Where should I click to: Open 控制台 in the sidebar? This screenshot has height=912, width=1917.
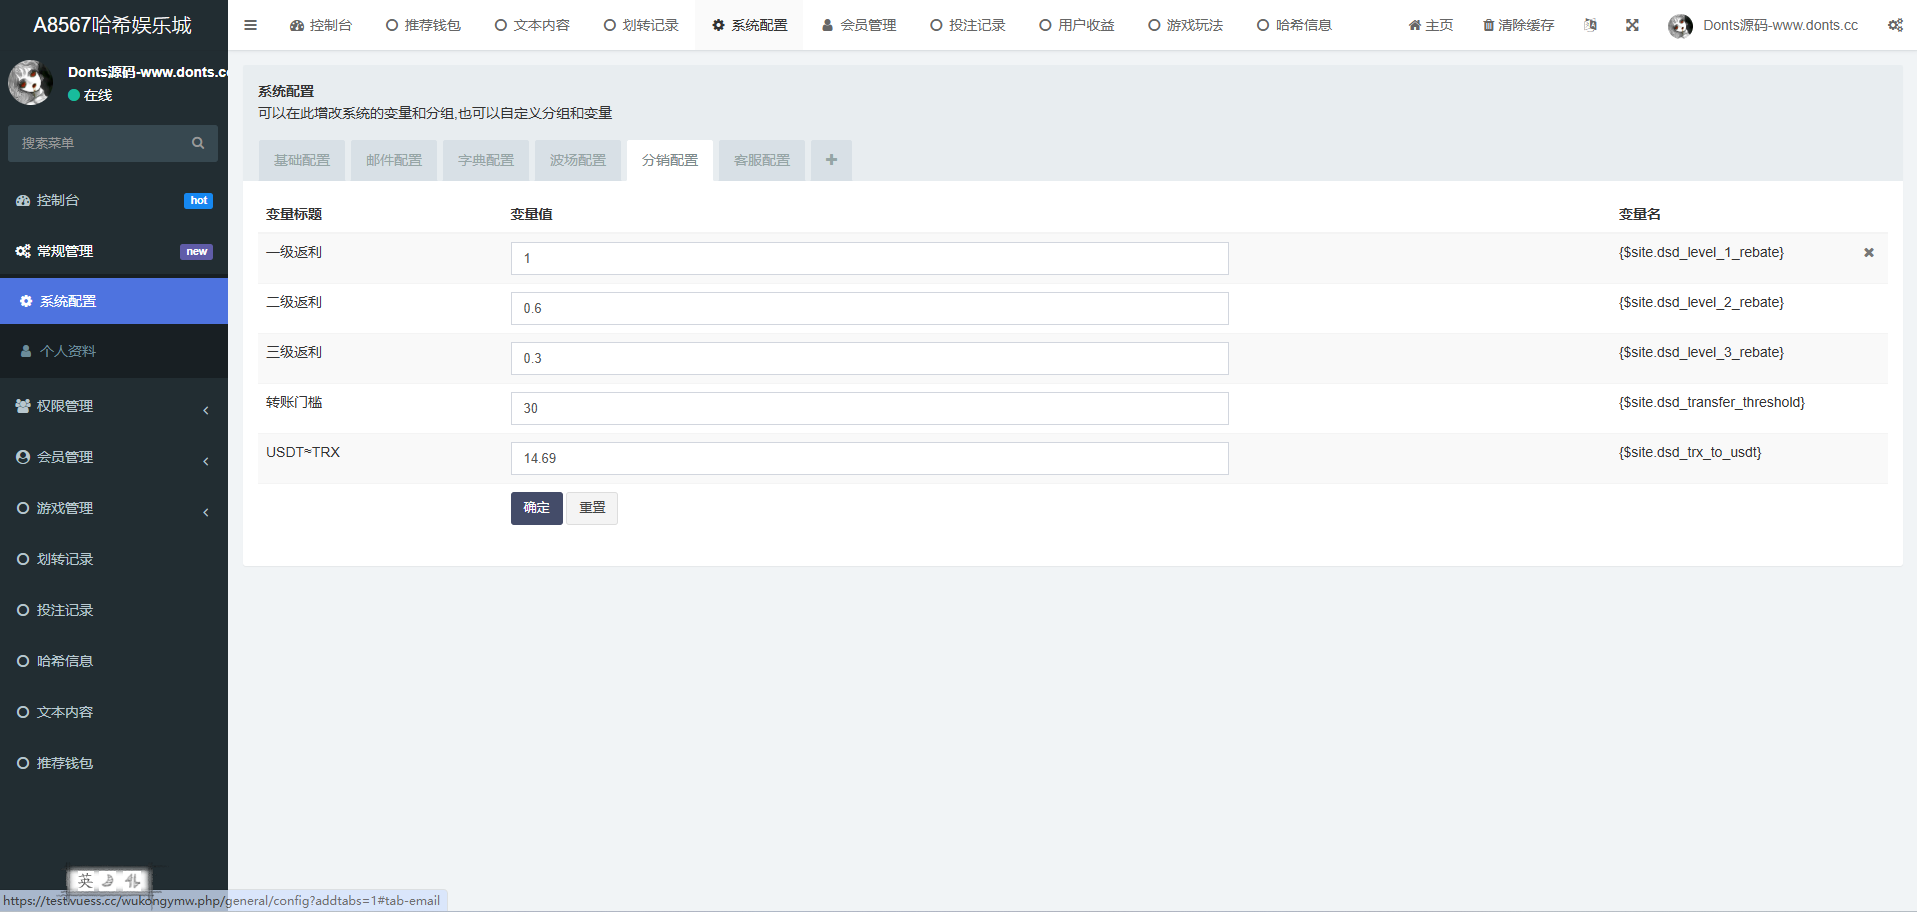coord(114,200)
